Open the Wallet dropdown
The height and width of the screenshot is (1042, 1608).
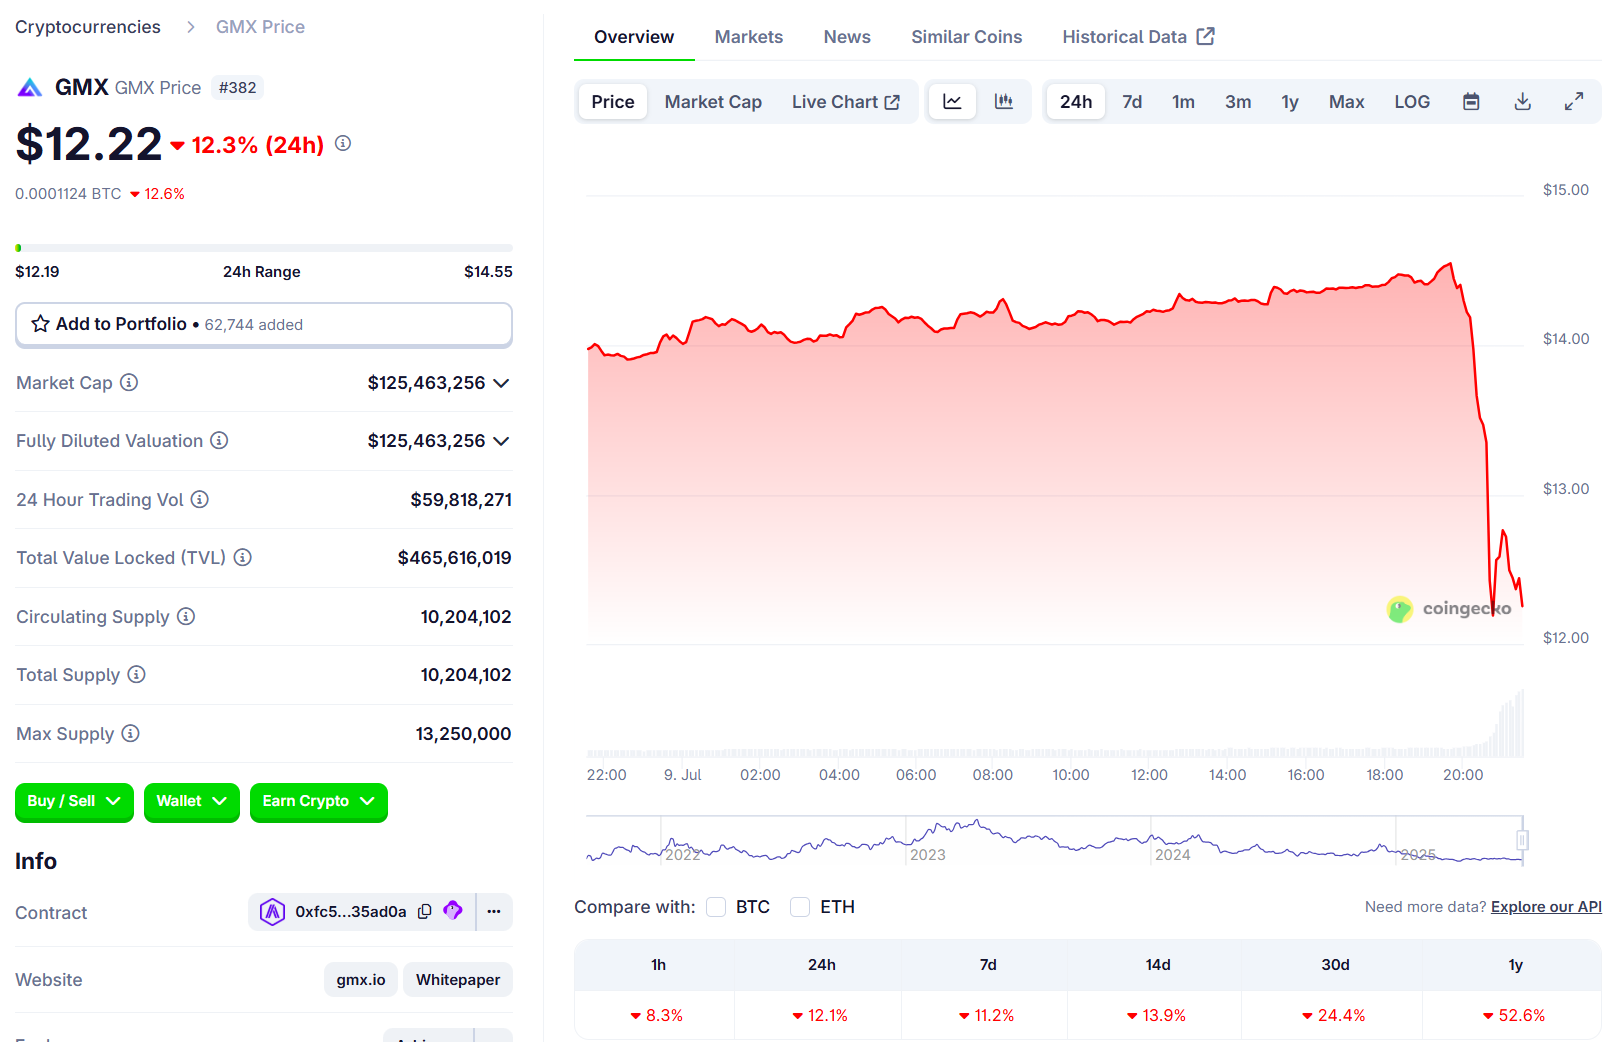(191, 801)
